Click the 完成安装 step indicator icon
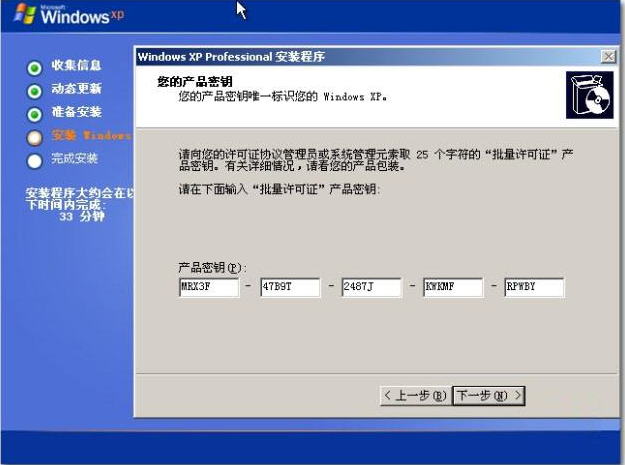625x465 pixels. (34, 159)
